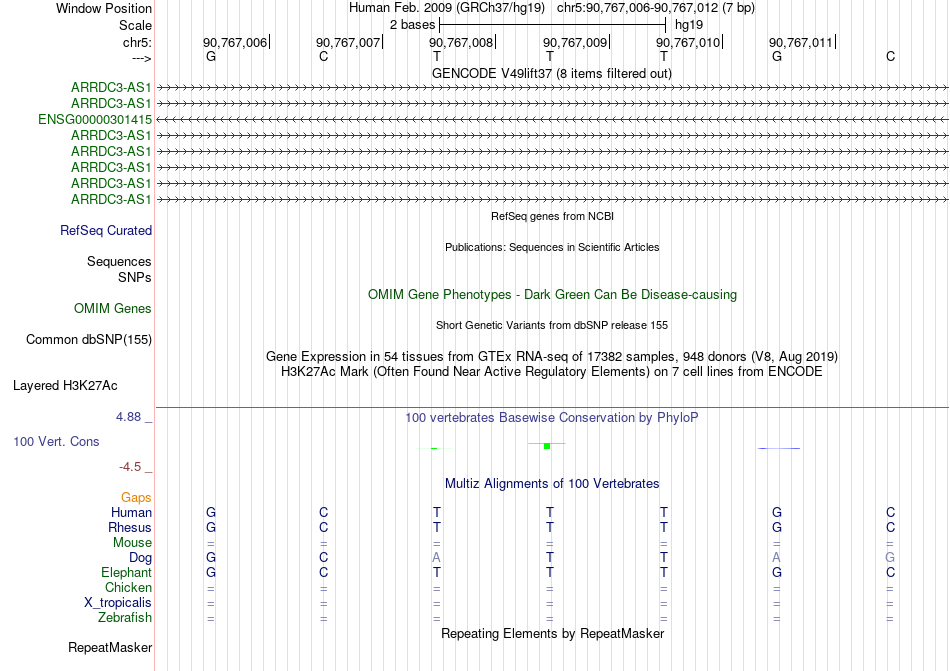Click the OMIM Gene Phenotypes green title
Viewport: 950px width, 671px height.
tap(553, 294)
